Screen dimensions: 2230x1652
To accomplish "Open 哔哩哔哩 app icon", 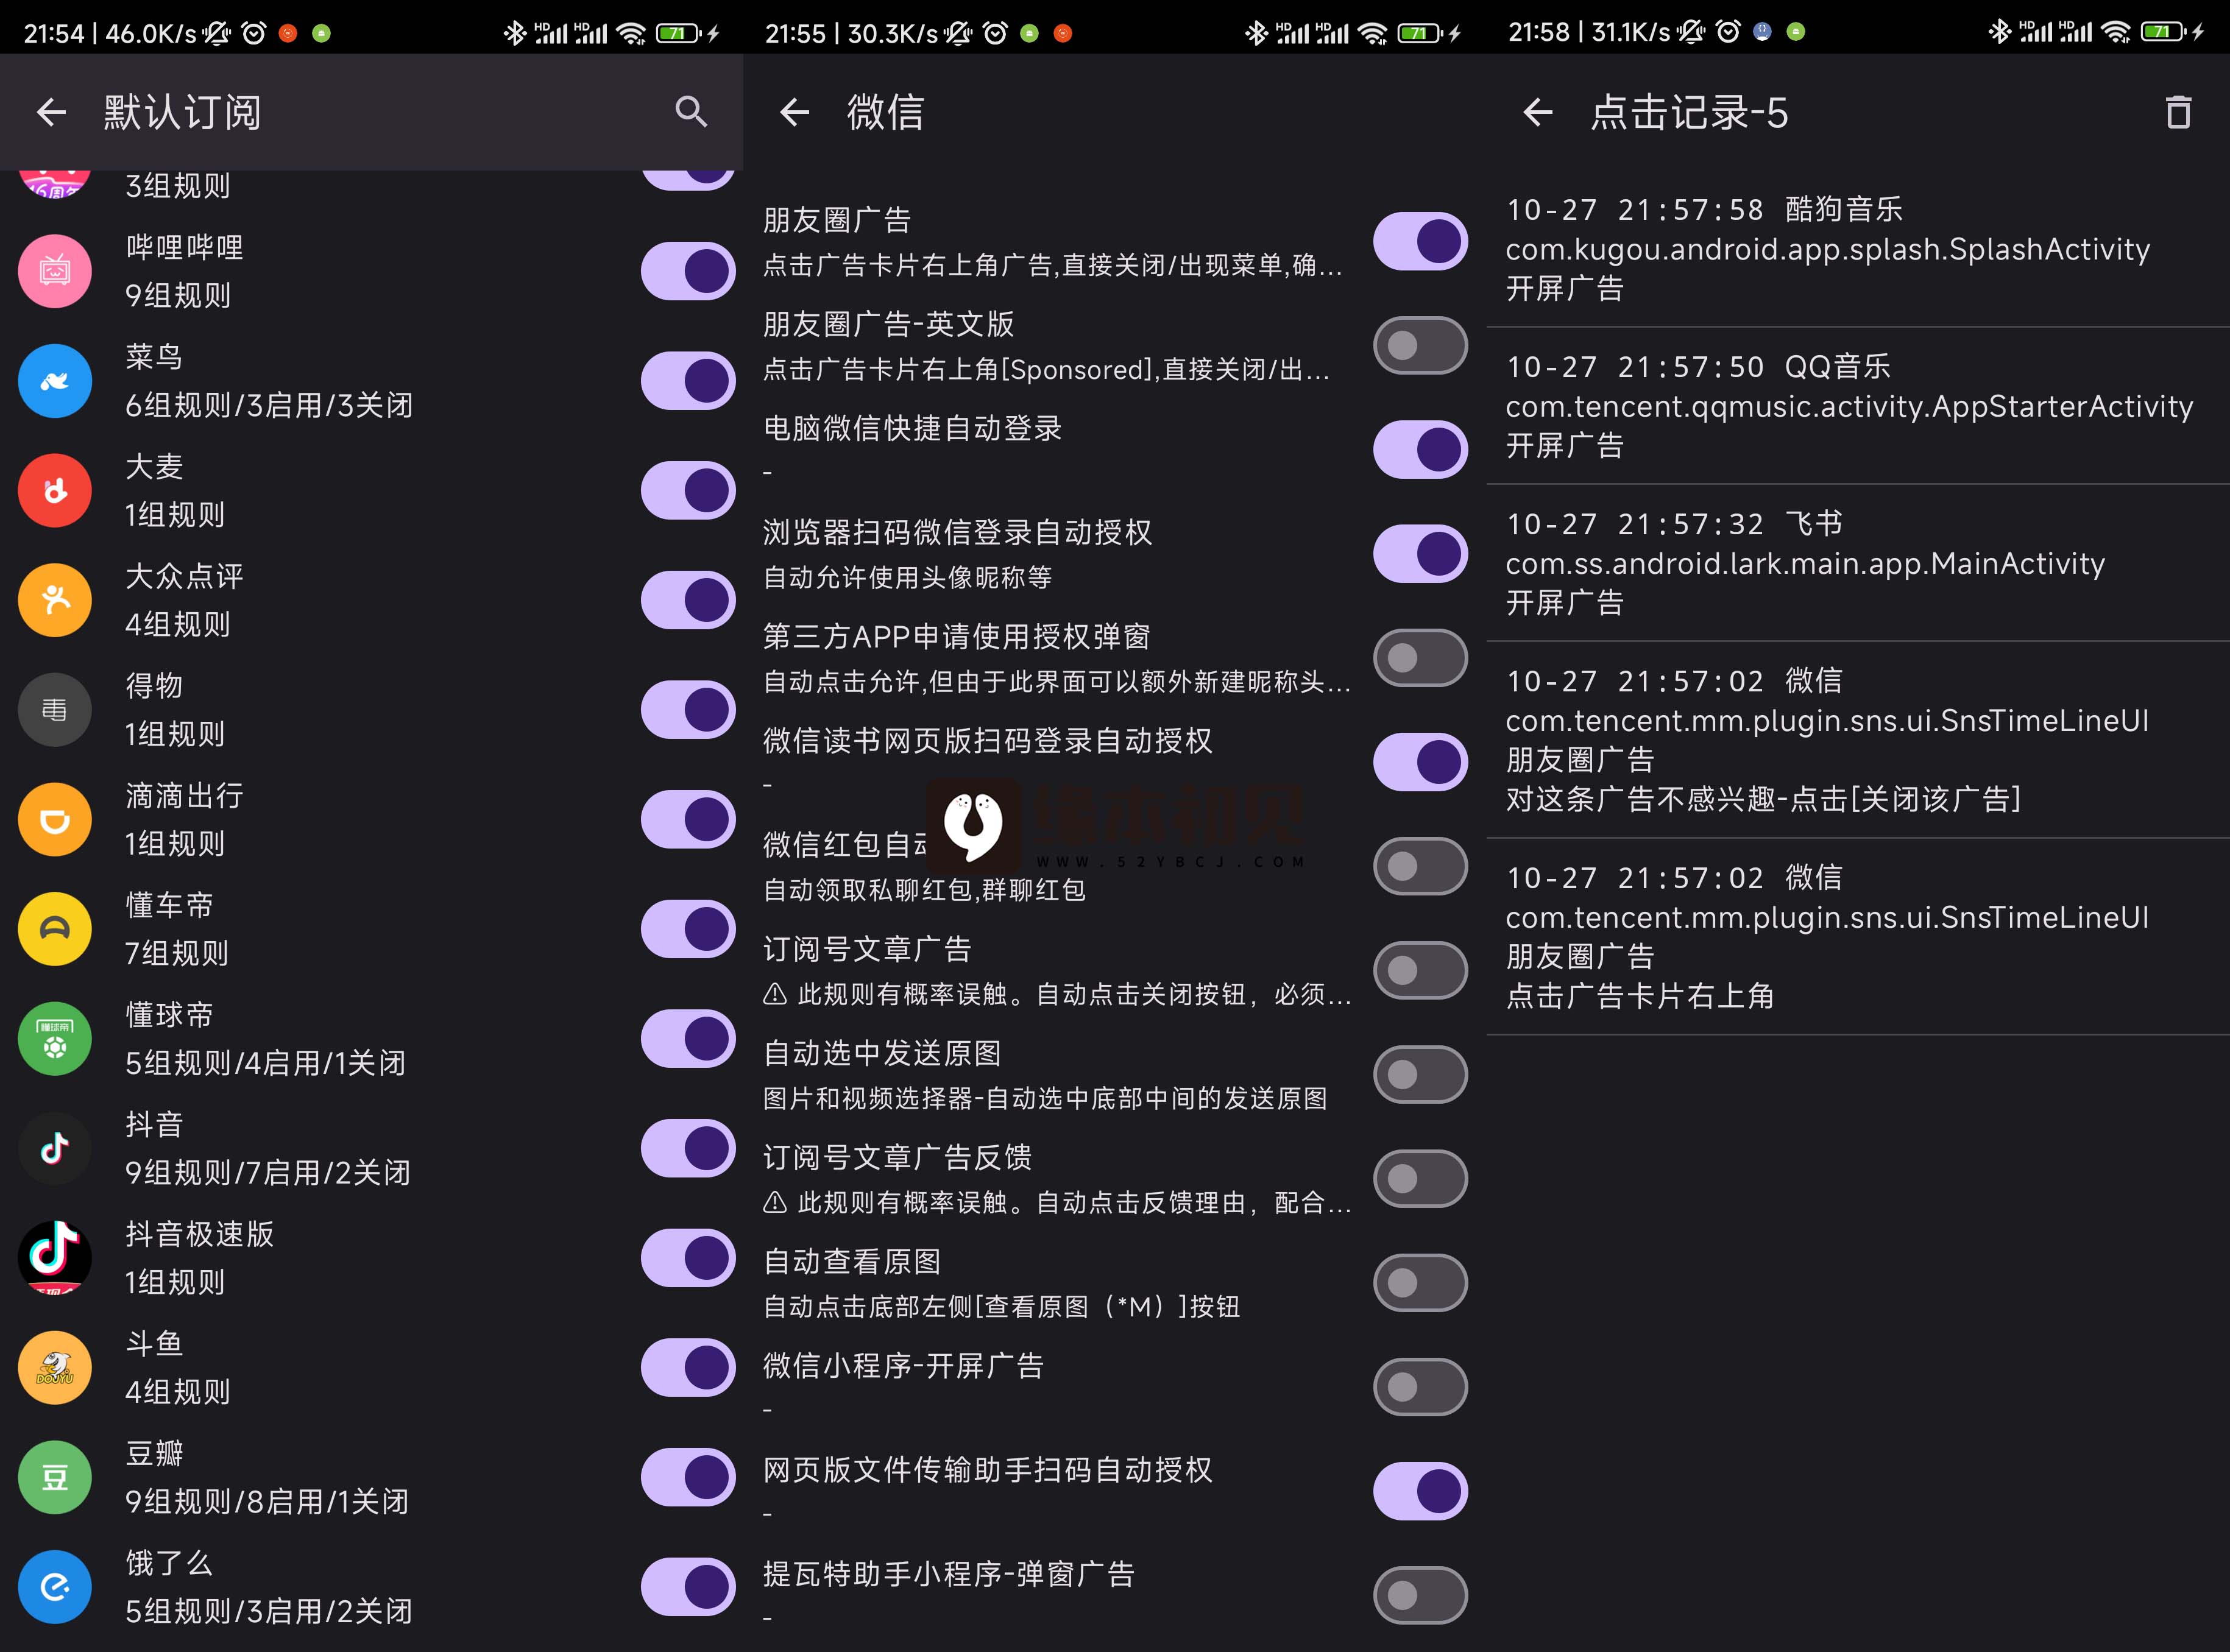I will pos(55,271).
